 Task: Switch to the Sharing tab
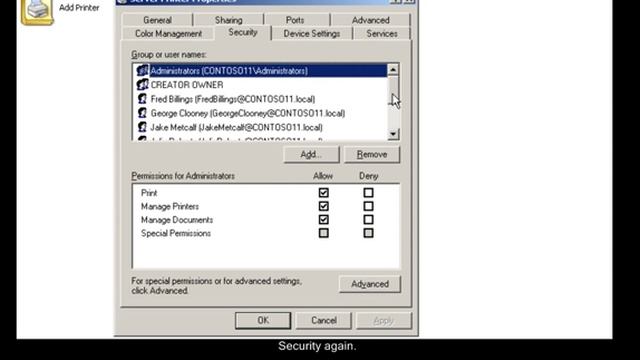(x=229, y=20)
